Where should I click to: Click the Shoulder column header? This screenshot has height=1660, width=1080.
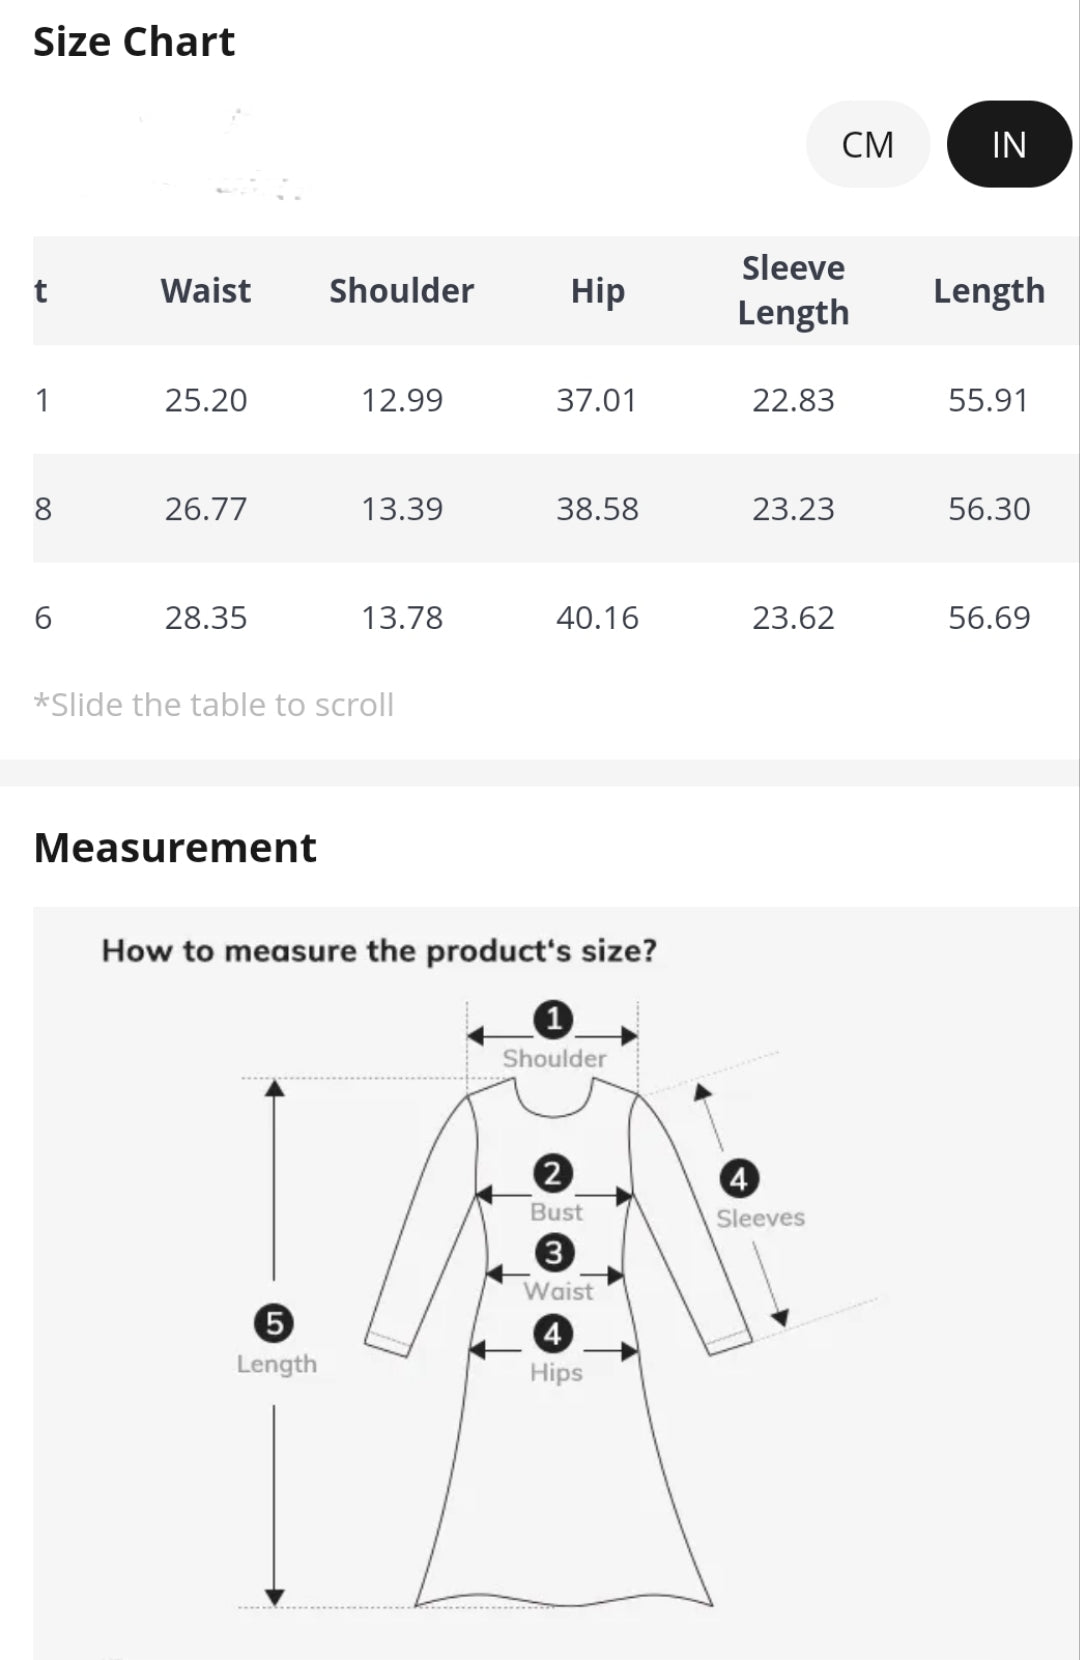tap(401, 291)
